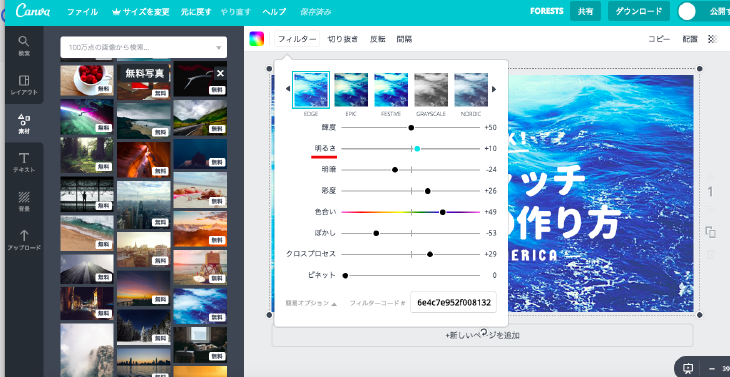Screen dimensions: 730x377
Task: Click the ダウンロード button
Action: pyautogui.click(x=639, y=12)
